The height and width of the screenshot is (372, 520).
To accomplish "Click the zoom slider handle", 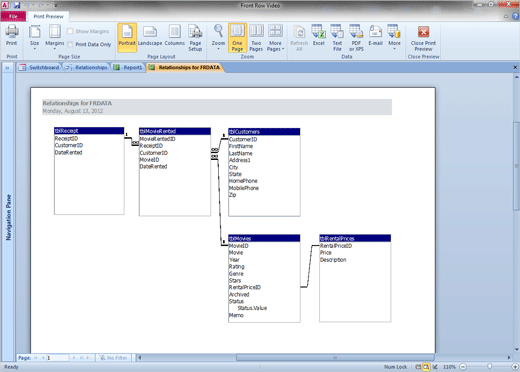I will 489,367.
